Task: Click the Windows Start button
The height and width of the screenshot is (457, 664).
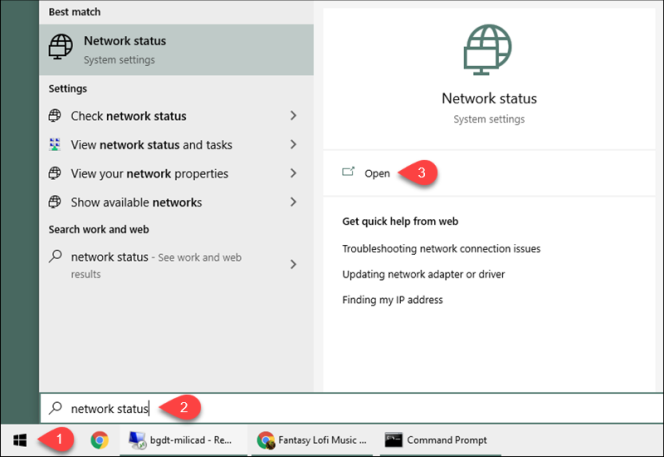Action: tap(20, 439)
